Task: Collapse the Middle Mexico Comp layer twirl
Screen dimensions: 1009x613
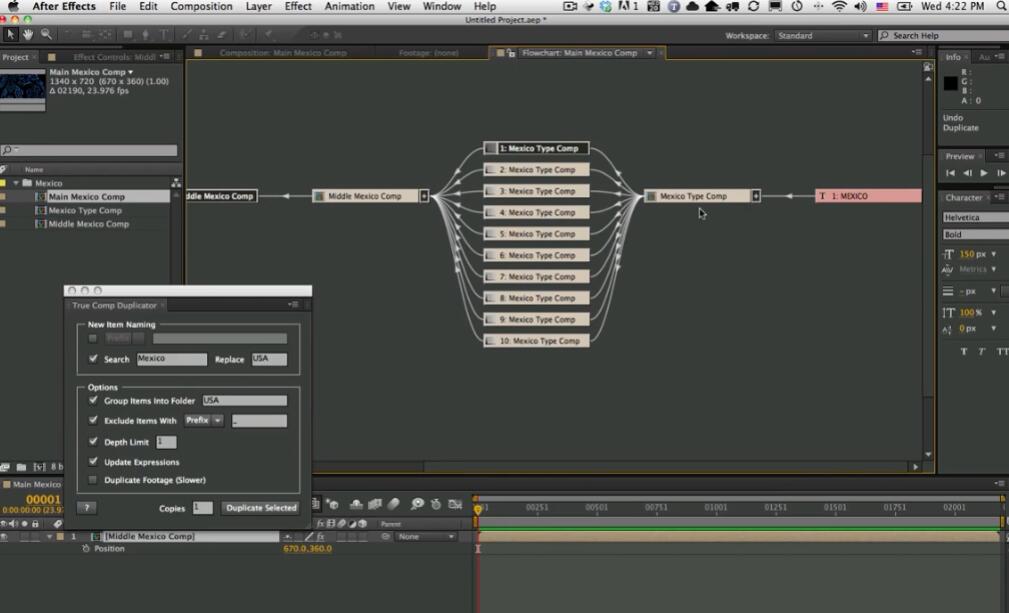Action: 49,536
